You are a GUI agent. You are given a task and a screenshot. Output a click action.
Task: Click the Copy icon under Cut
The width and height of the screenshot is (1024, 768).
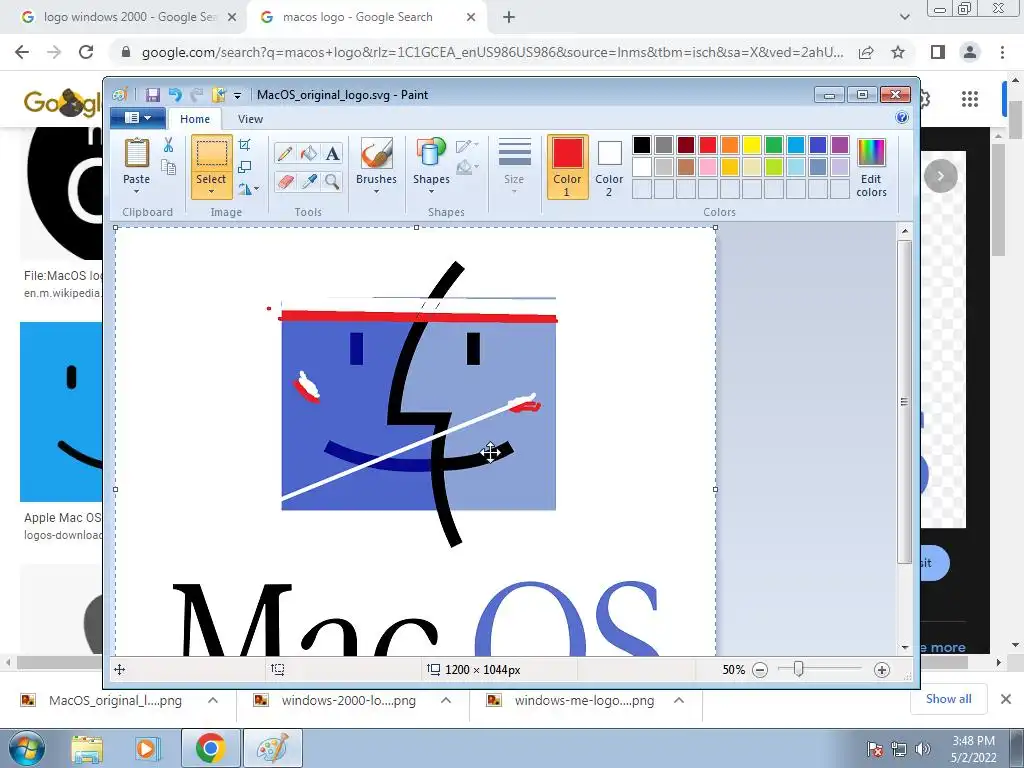click(x=168, y=168)
